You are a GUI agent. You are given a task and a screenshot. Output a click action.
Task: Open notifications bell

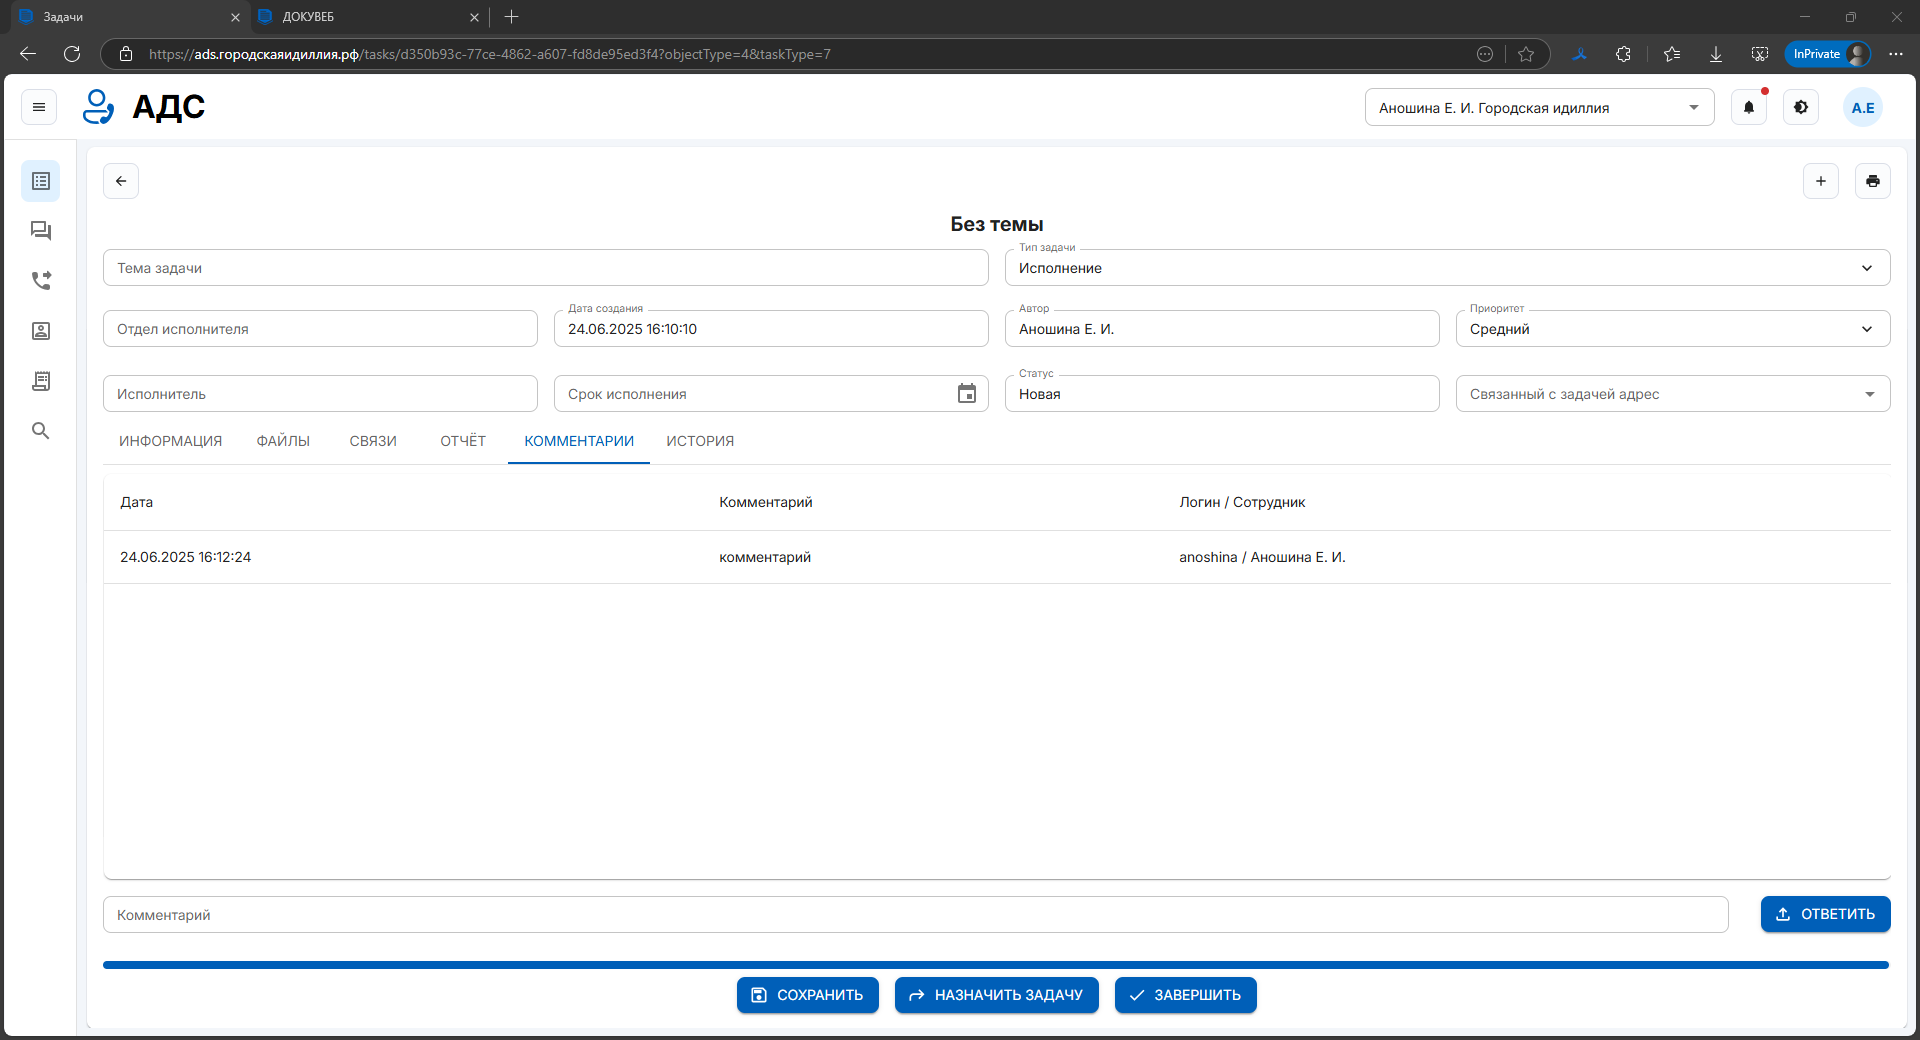click(x=1749, y=107)
